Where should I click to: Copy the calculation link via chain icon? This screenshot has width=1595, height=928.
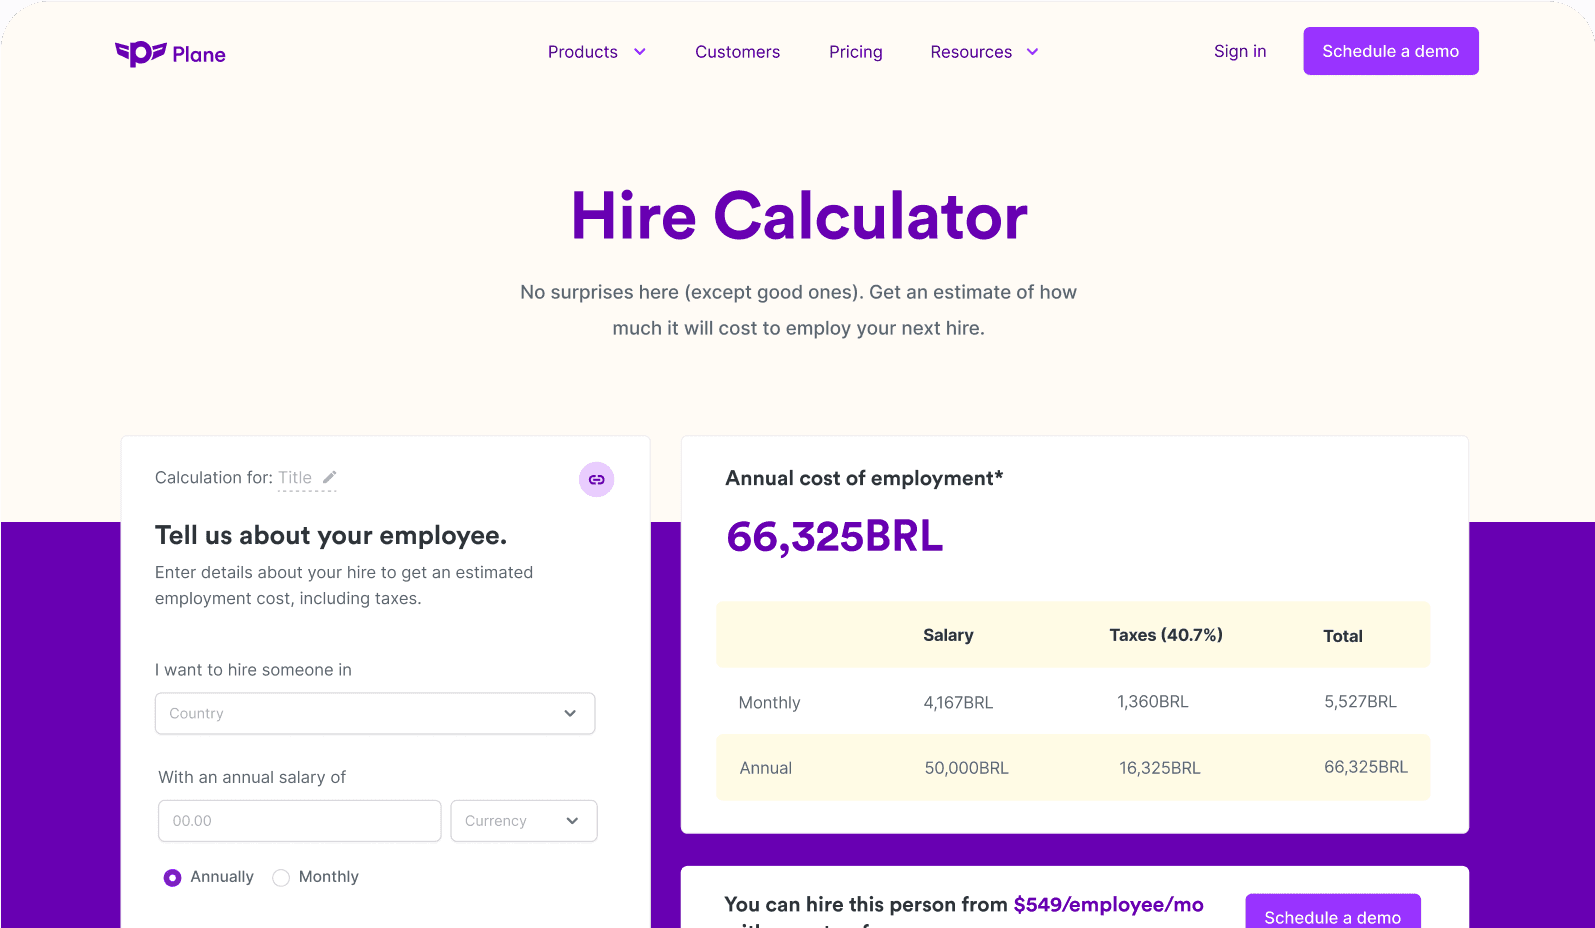[596, 480]
